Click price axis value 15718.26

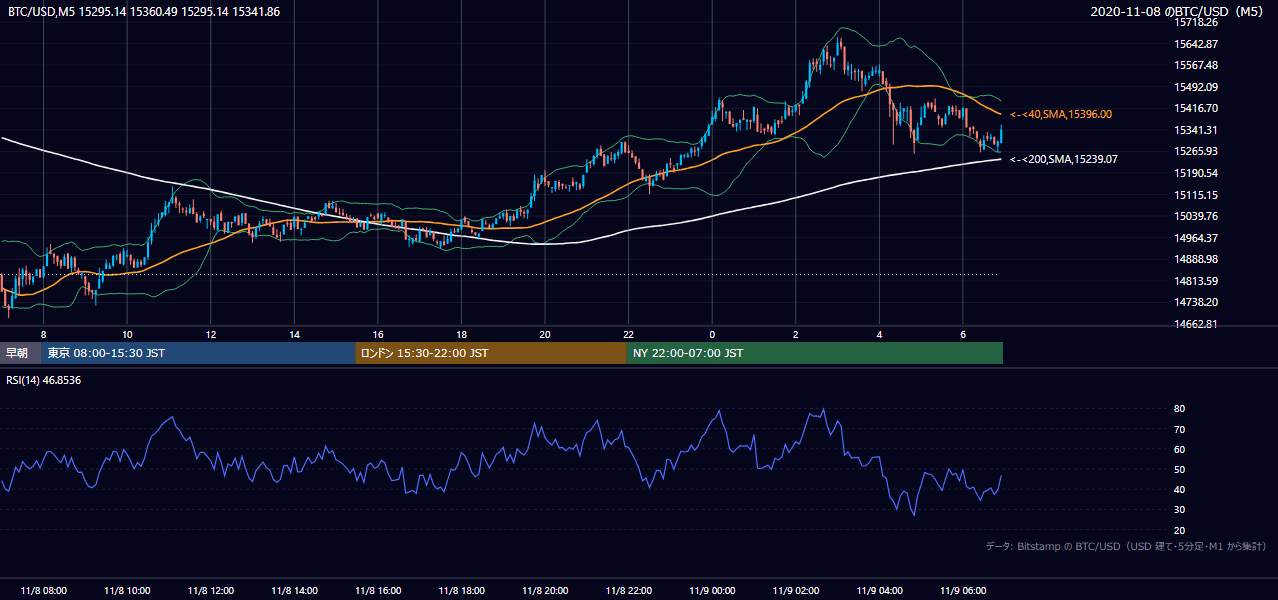[x=1196, y=22]
